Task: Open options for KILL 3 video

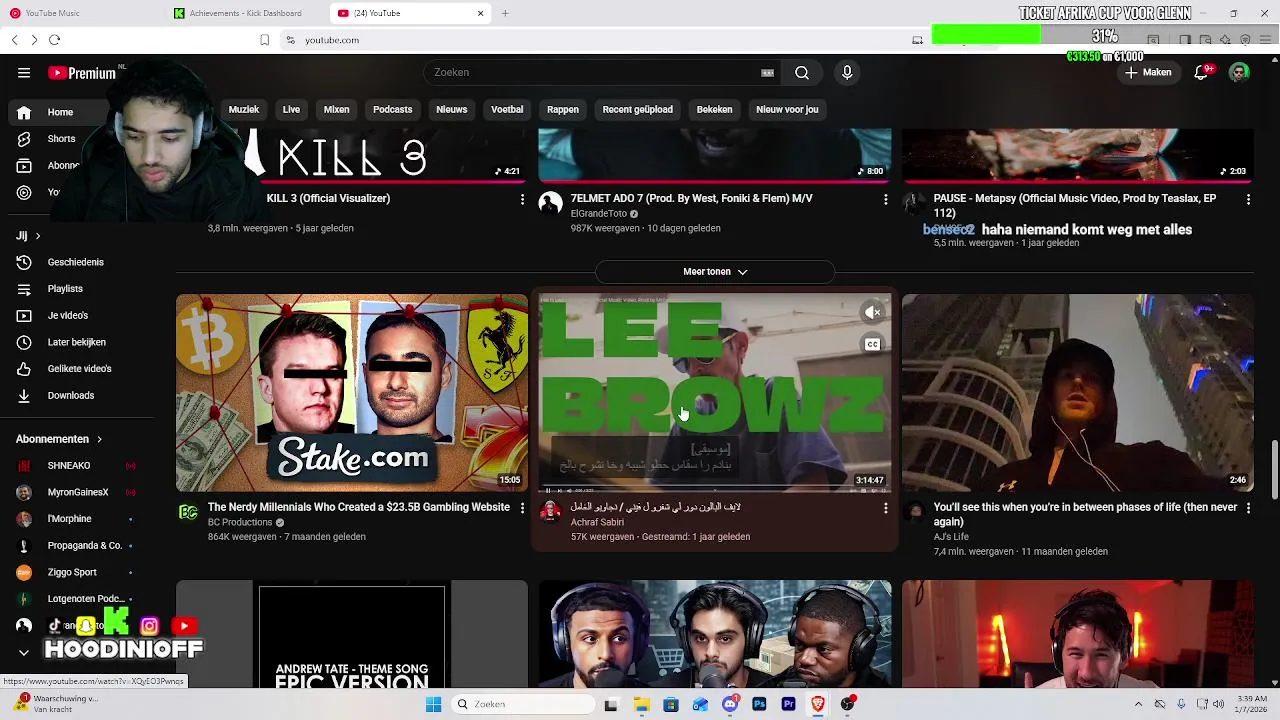Action: click(522, 200)
